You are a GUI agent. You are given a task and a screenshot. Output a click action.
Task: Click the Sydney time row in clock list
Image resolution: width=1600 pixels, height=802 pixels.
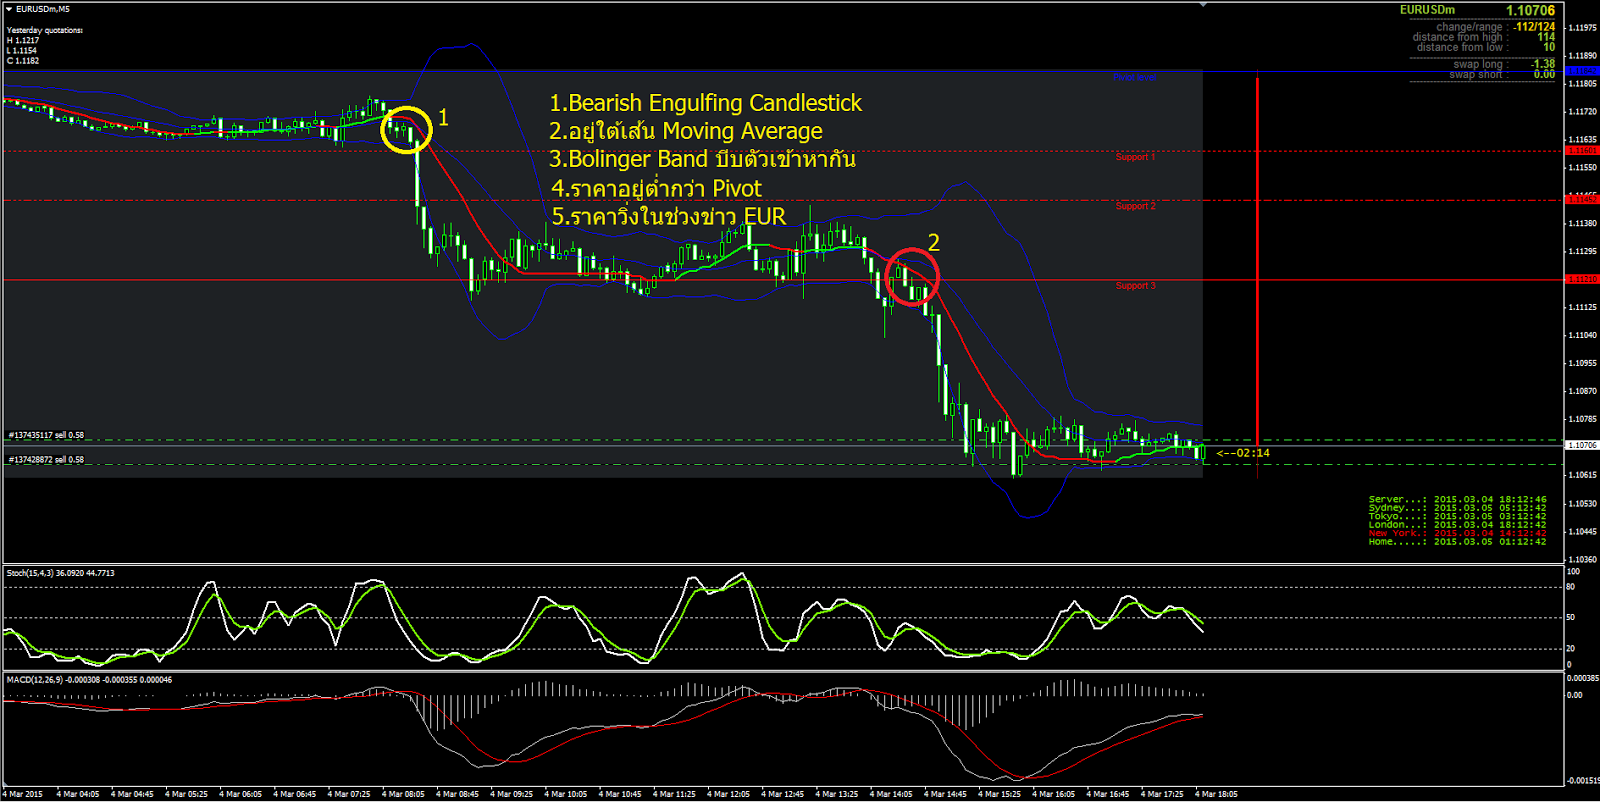1457,507
